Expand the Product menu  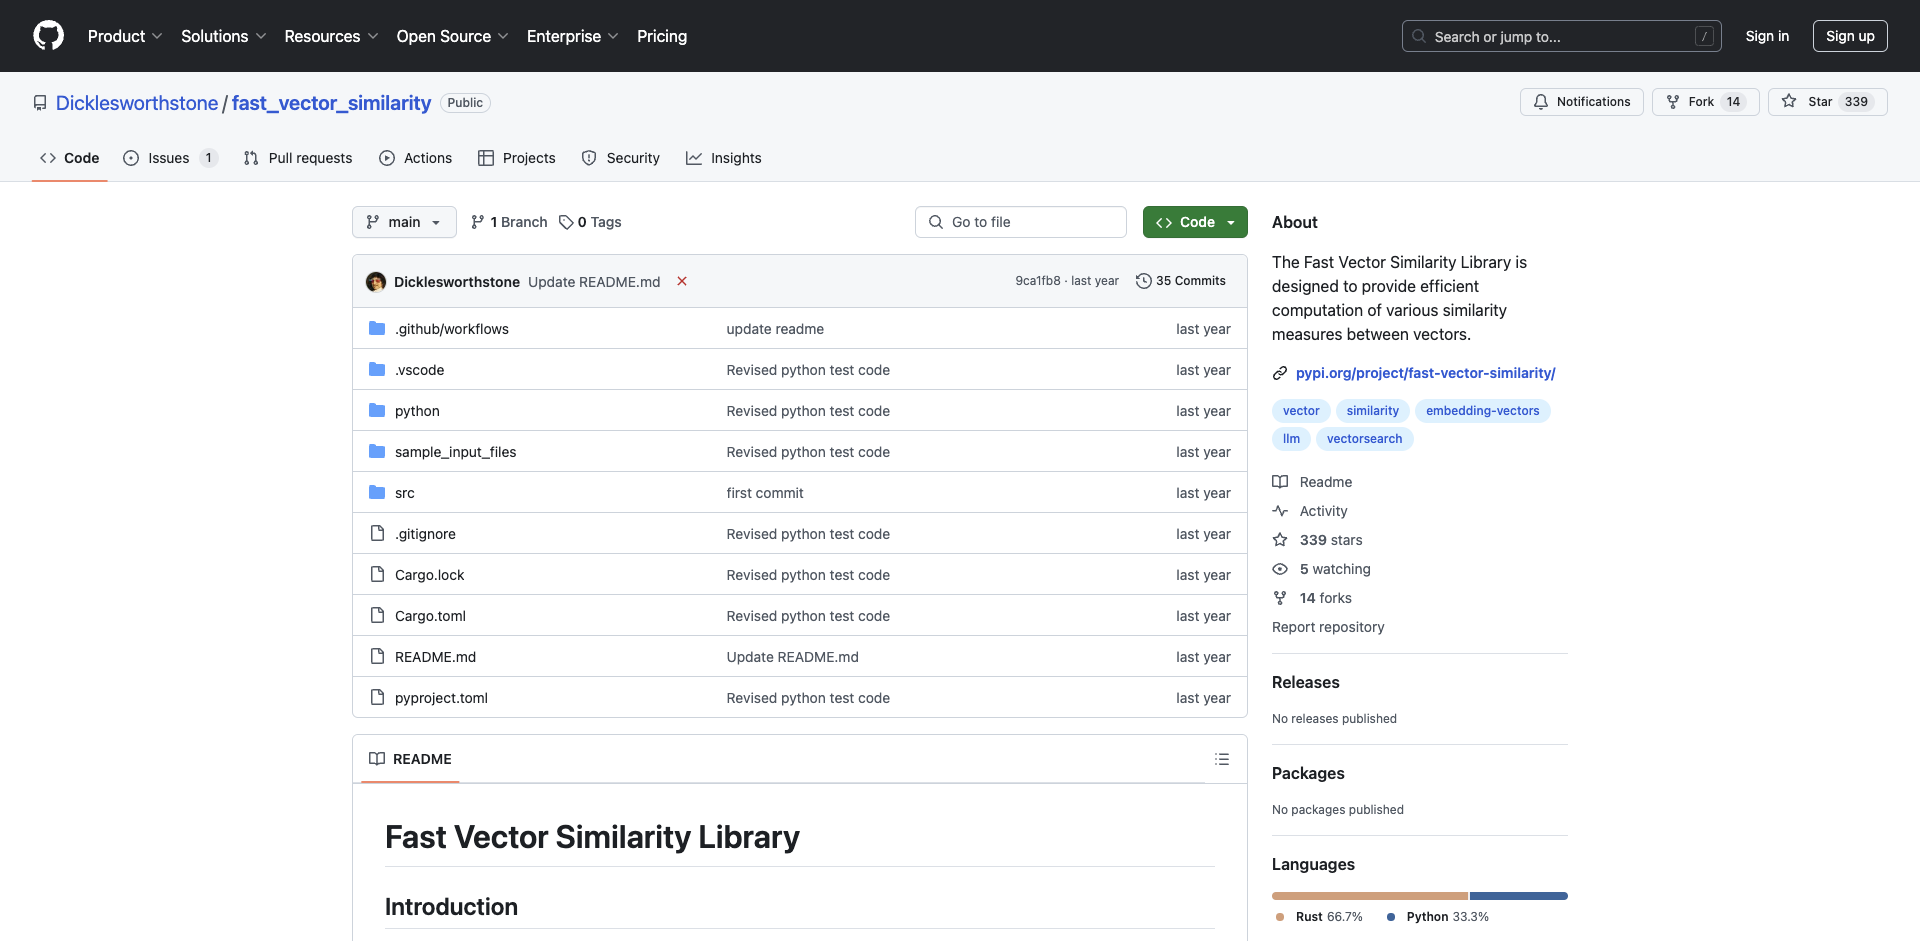point(124,36)
